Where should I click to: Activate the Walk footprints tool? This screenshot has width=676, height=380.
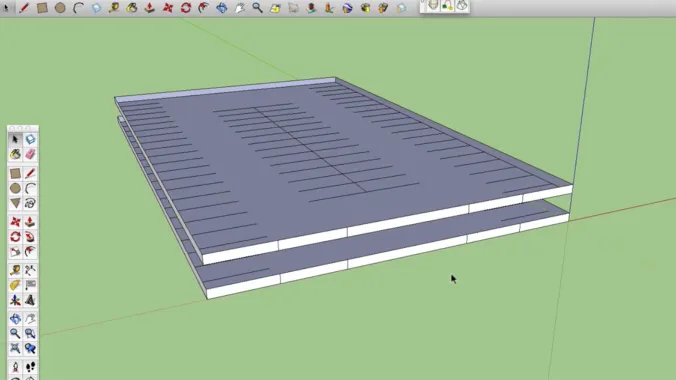pyautogui.click(x=30, y=367)
